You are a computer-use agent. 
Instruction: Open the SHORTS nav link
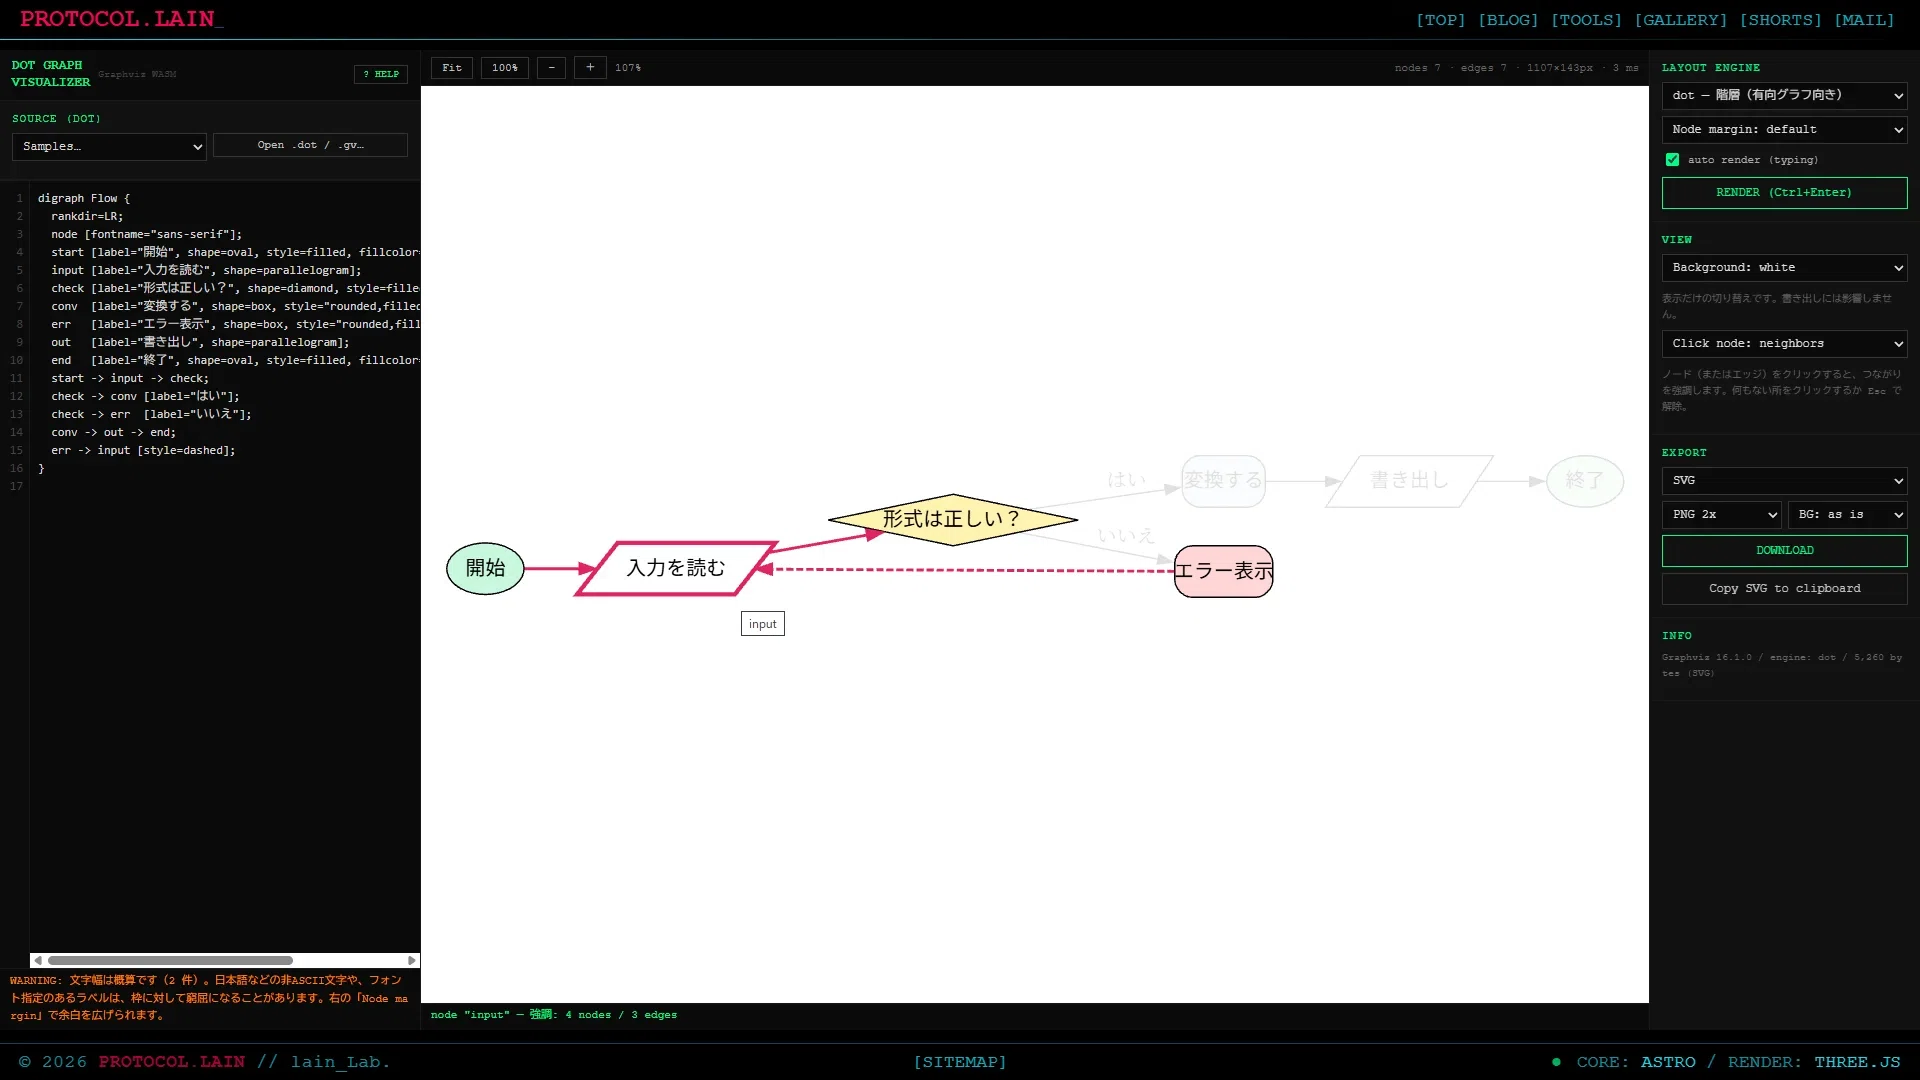(x=1780, y=20)
